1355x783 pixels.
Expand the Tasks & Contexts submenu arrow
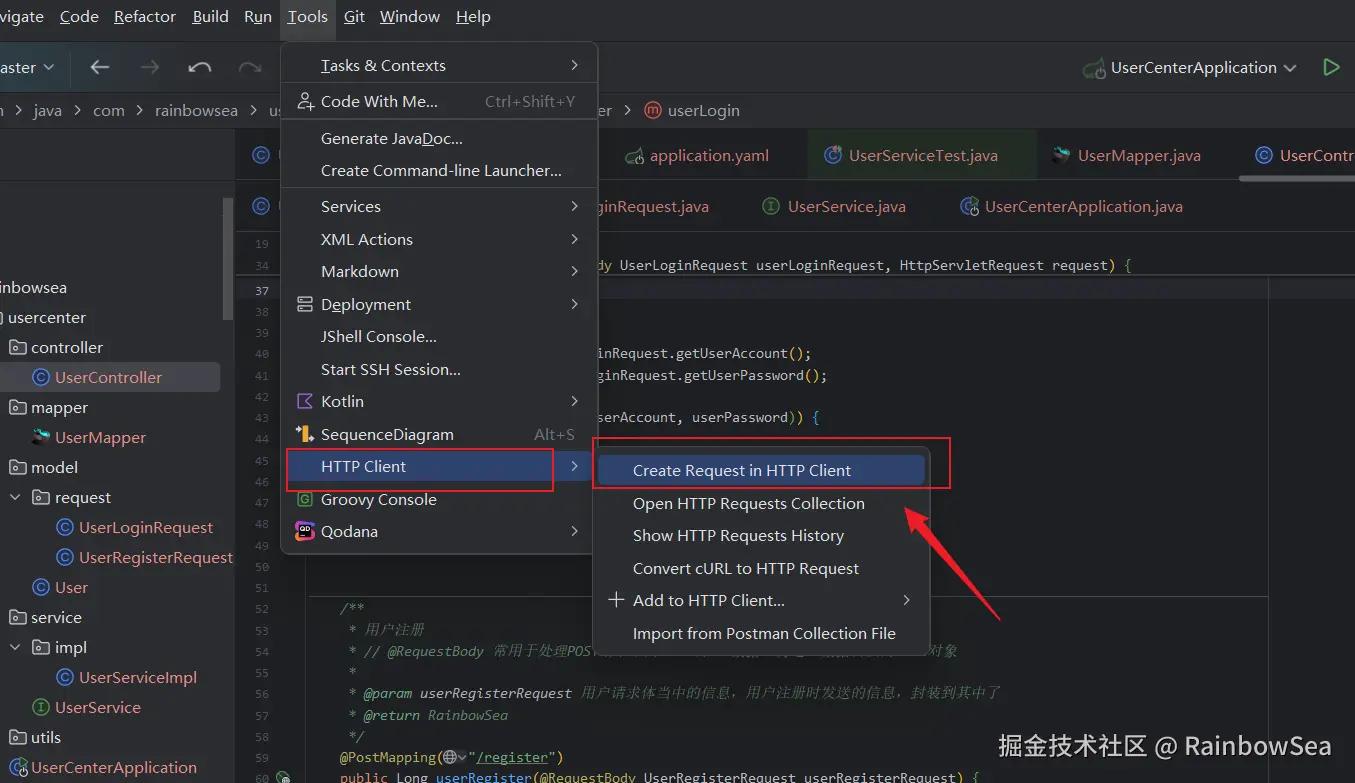coord(574,65)
